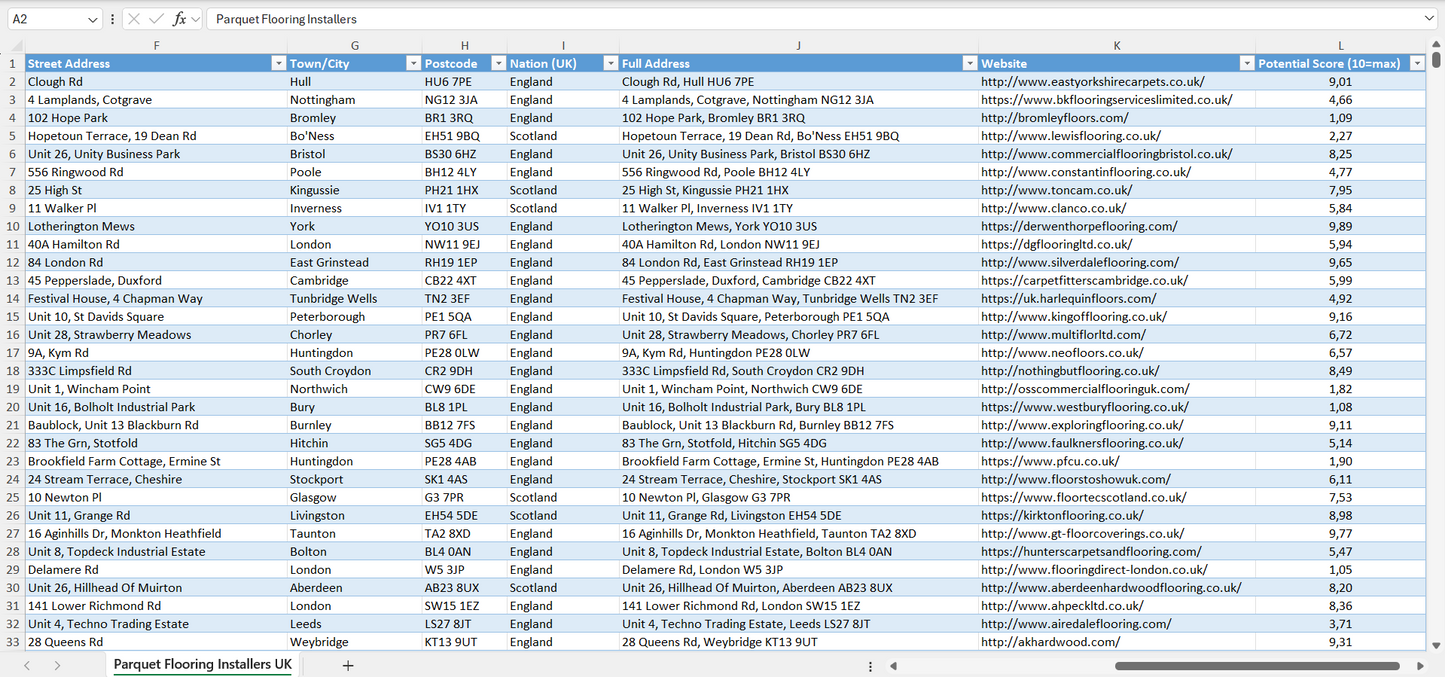1445x677 pixels.
Task: Open the Name Box dropdown arrow
Action: coord(93,19)
